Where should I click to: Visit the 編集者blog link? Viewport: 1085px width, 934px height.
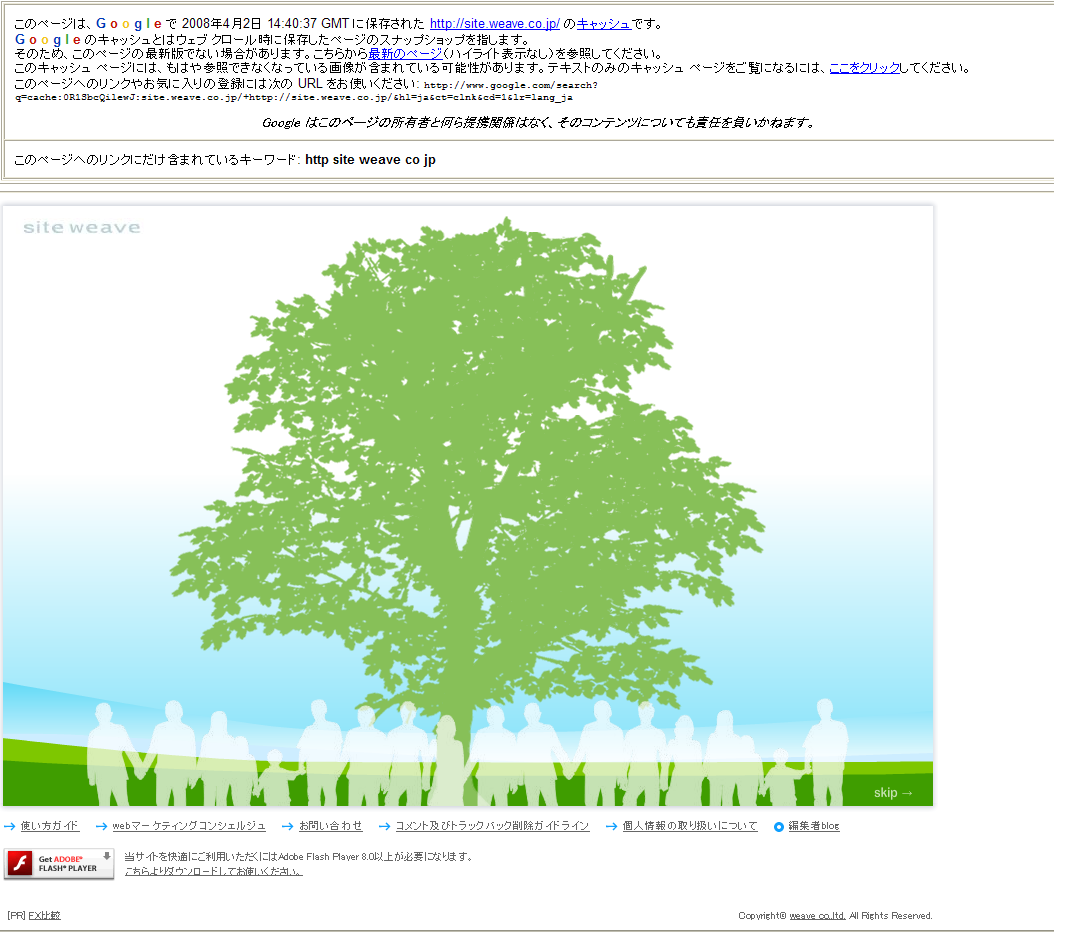pyautogui.click(x=814, y=826)
